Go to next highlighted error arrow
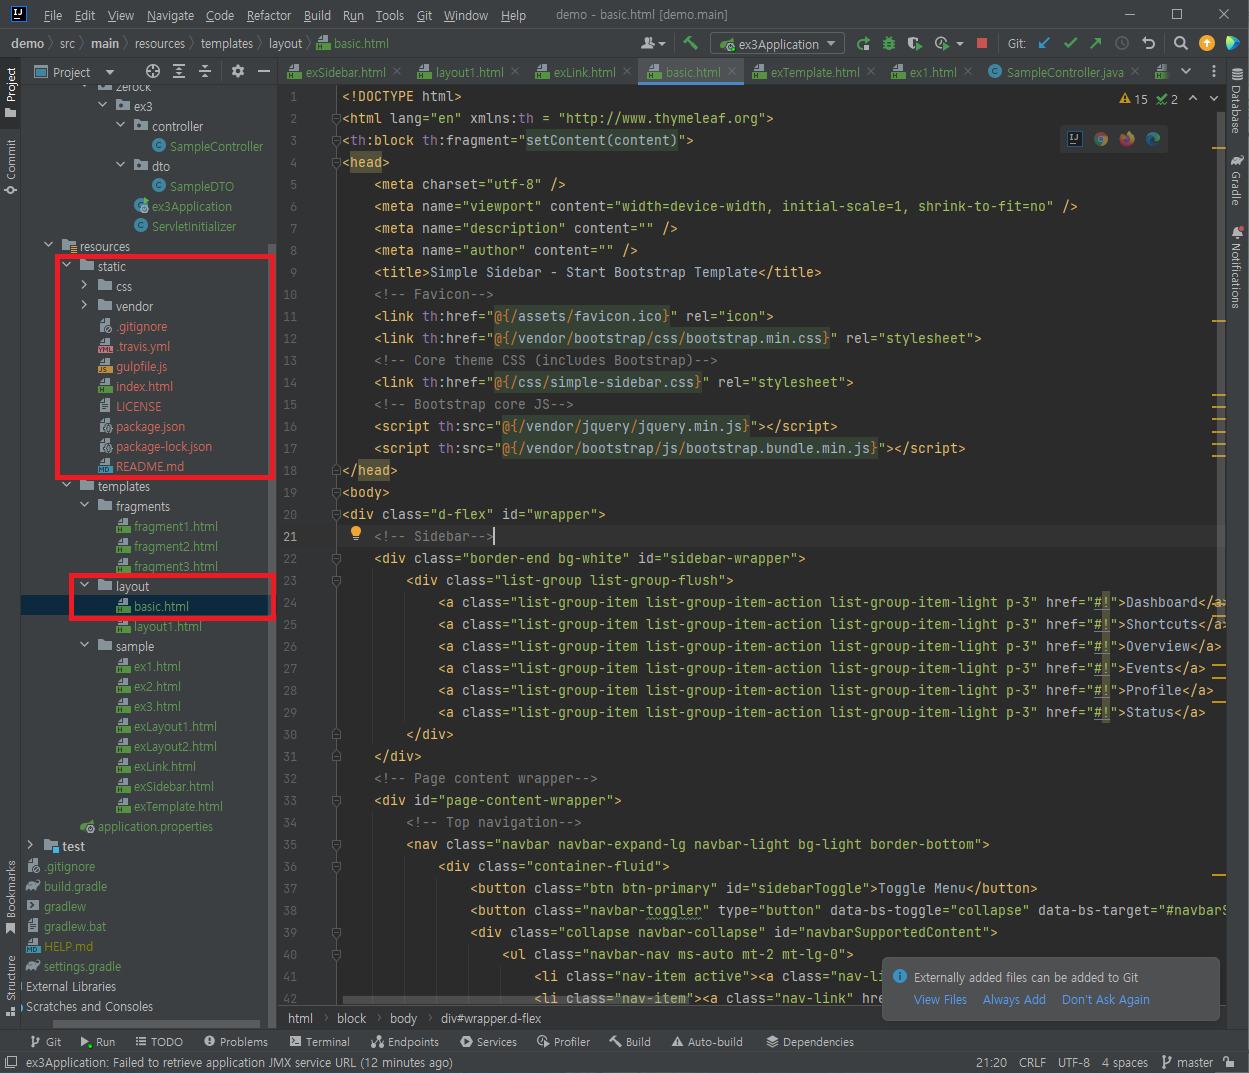The width and height of the screenshot is (1249, 1073). [x=1214, y=99]
